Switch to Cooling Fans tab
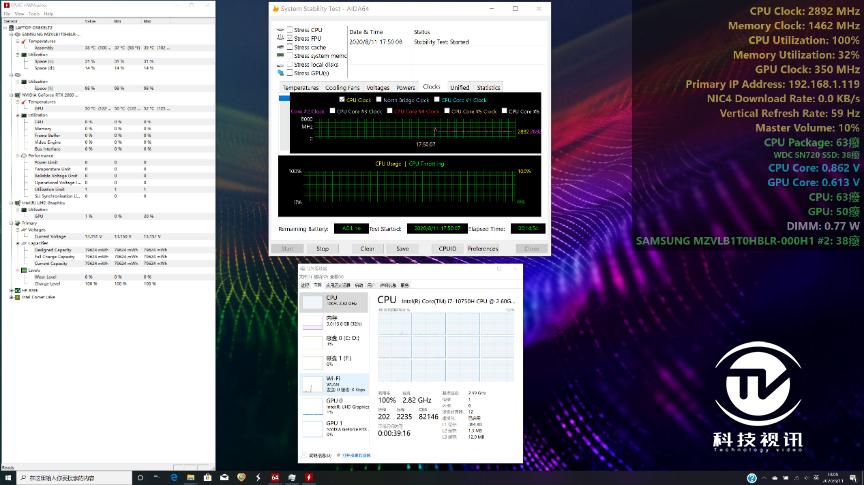Image resolution: width=864 pixels, height=485 pixels. (342, 88)
